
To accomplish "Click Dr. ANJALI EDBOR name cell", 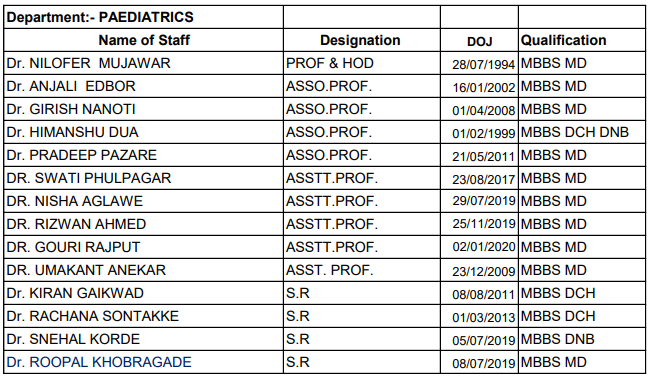I will pyautogui.click(x=144, y=86).
